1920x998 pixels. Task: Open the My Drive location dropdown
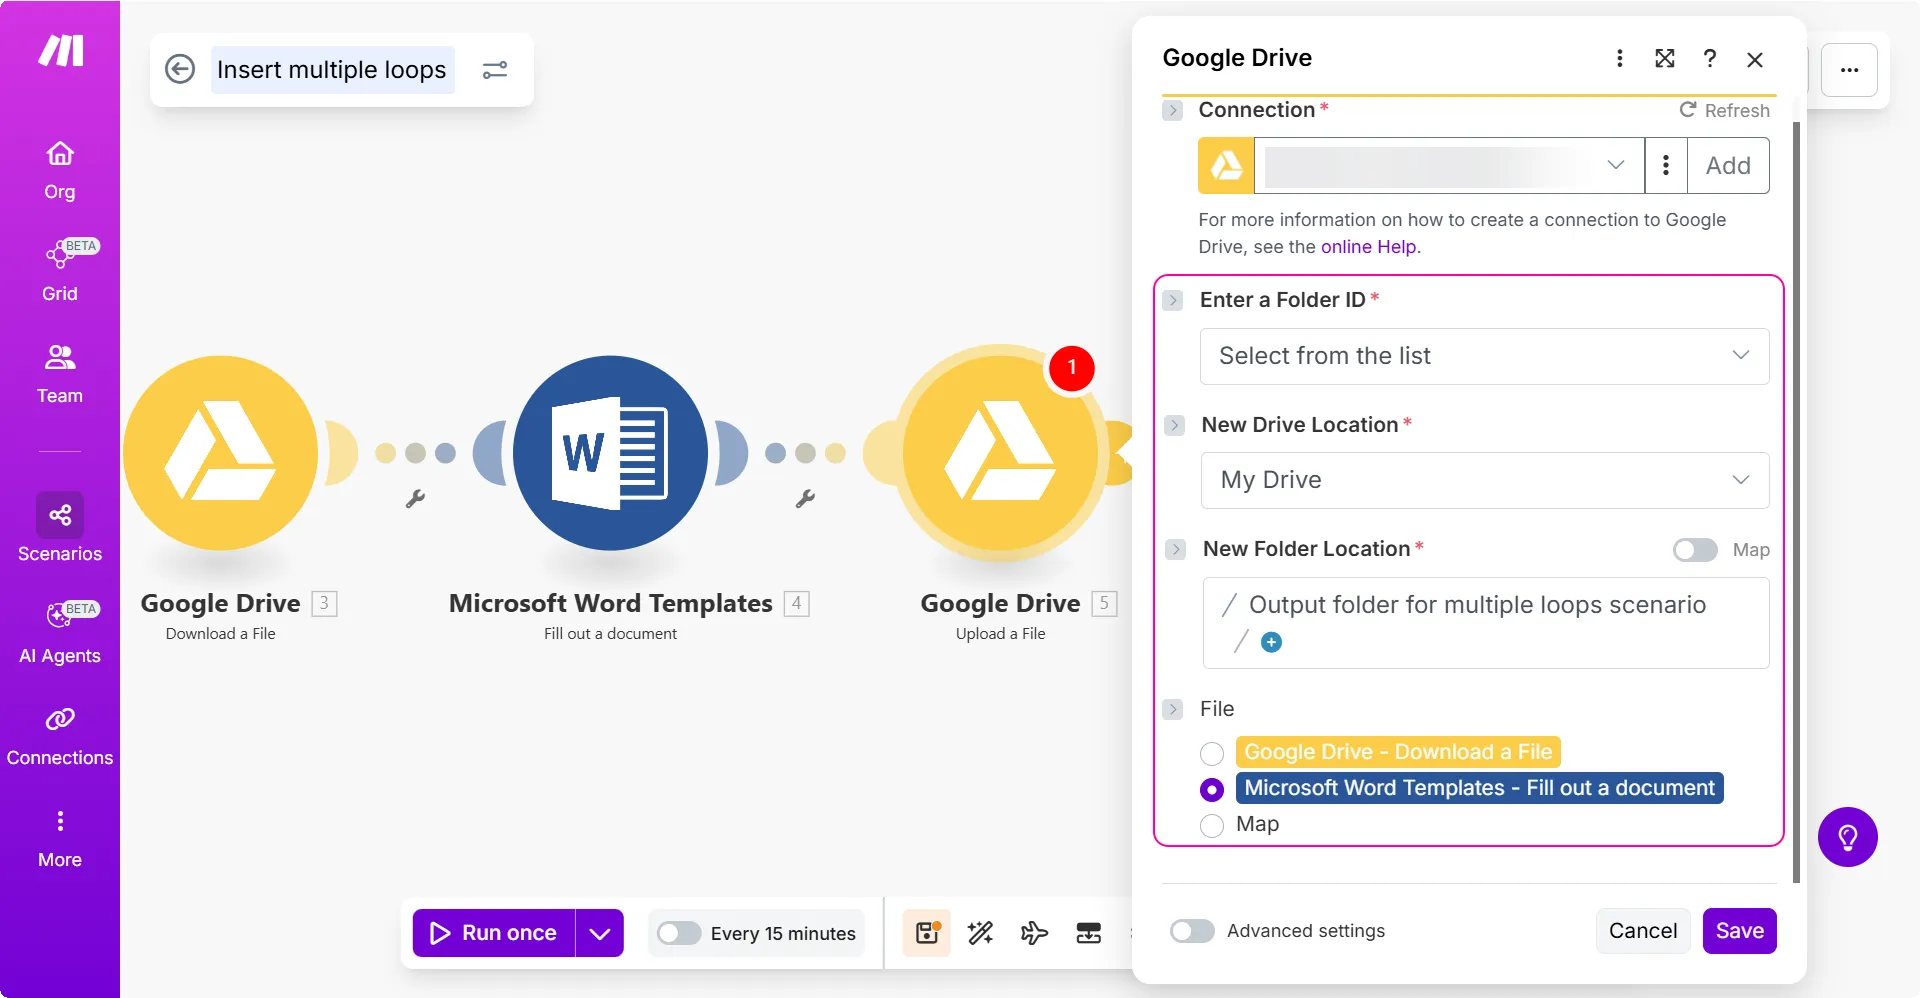point(1485,480)
